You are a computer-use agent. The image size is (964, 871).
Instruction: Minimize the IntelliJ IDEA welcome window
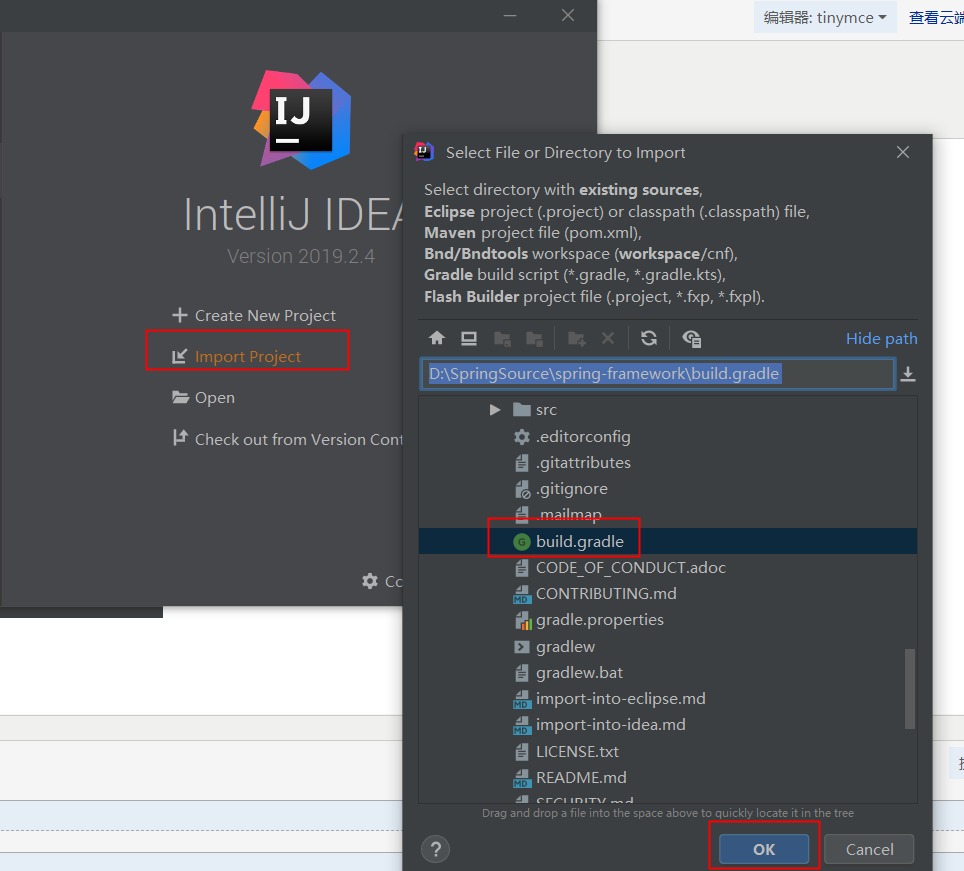(x=510, y=15)
